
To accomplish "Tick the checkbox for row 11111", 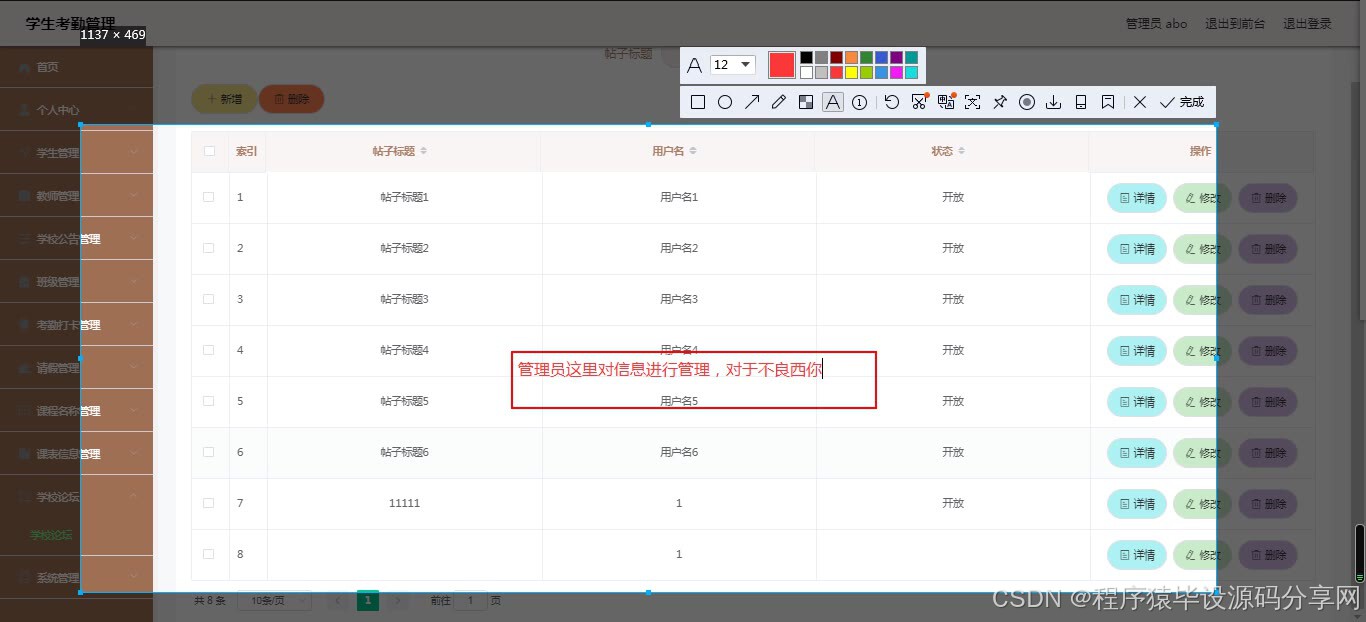I will (209, 503).
